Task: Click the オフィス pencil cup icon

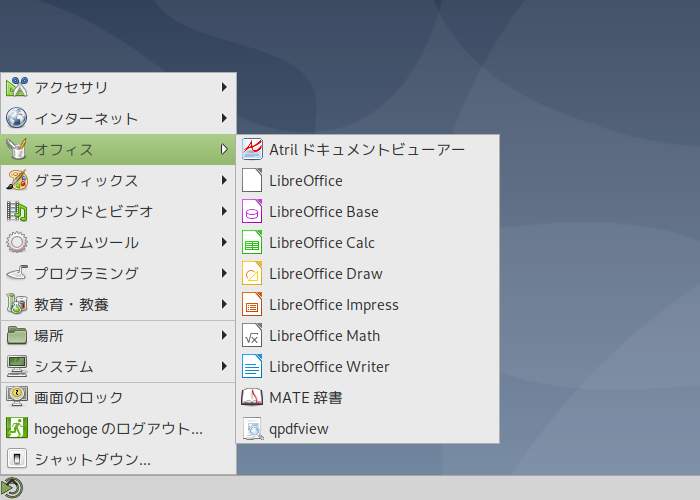Action: (17, 149)
